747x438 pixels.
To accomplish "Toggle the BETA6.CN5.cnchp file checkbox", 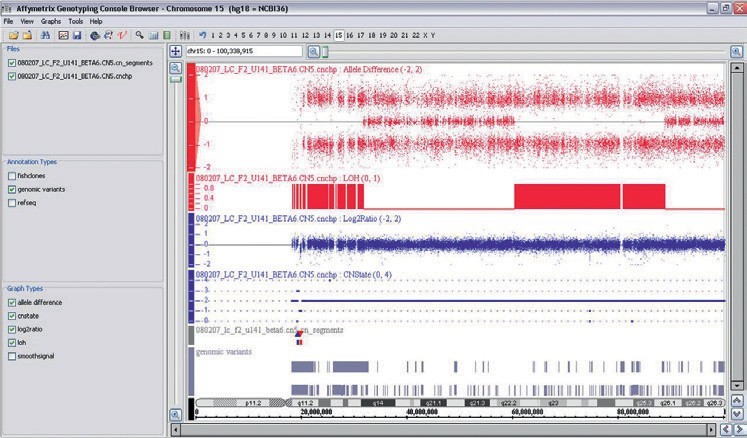I will click(12, 76).
